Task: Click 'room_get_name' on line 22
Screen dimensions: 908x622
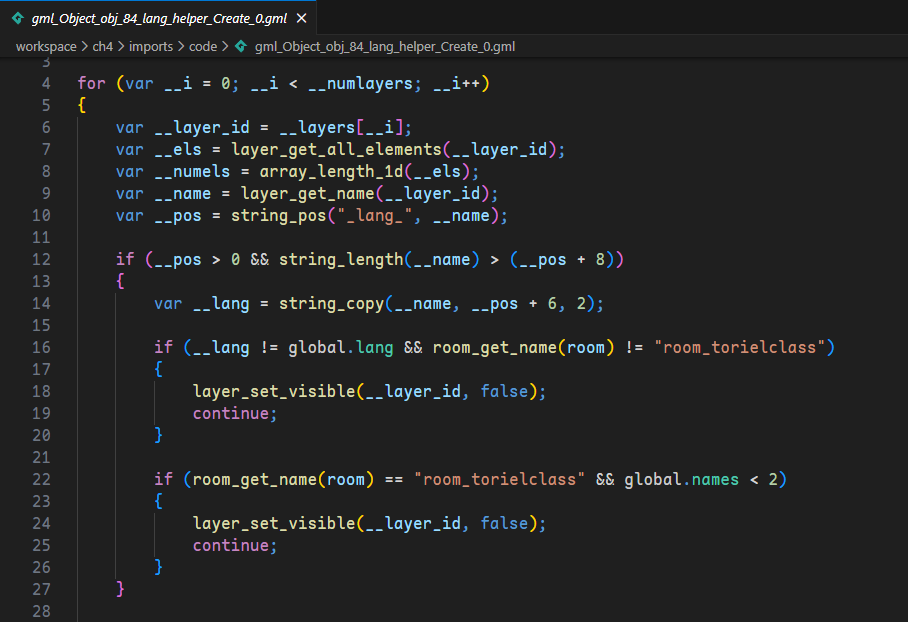Action: (255, 480)
